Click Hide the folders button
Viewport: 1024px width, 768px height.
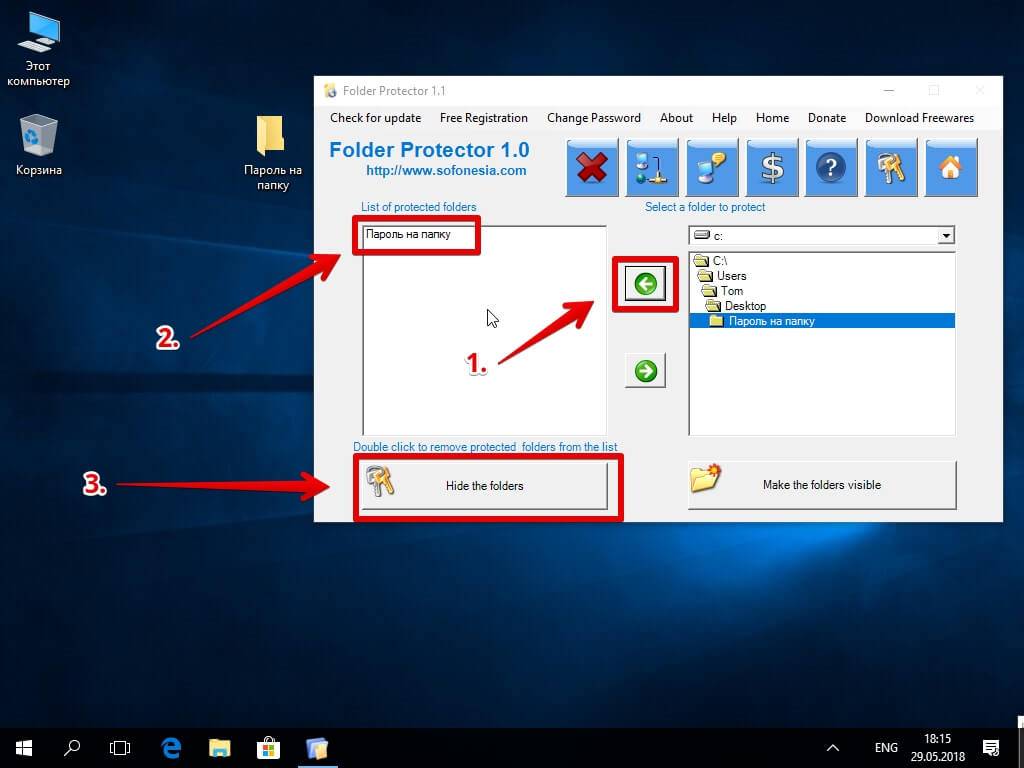(x=485, y=486)
